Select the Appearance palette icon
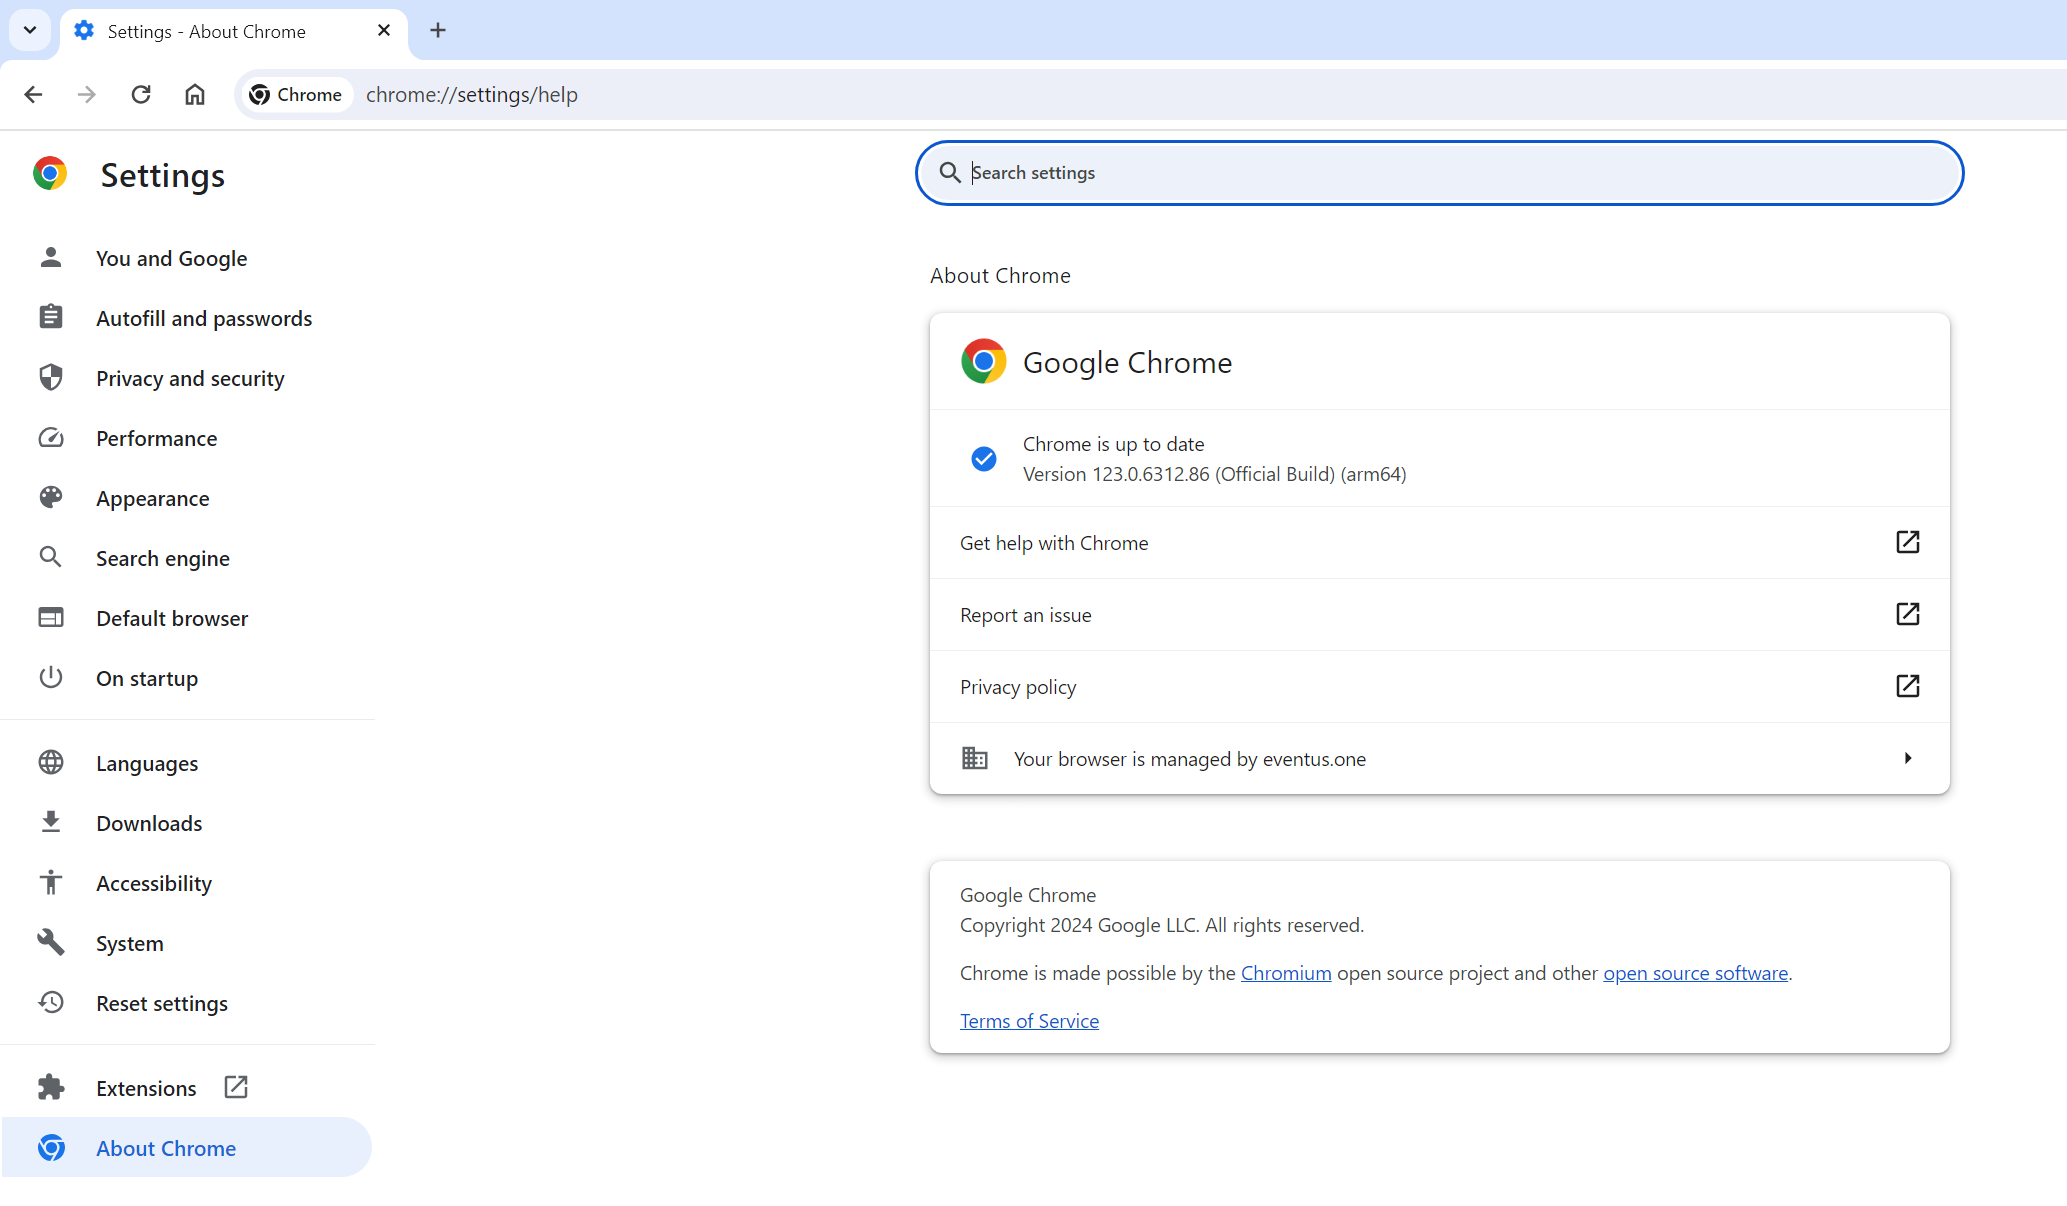2067x1206 pixels. pos(51,497)
